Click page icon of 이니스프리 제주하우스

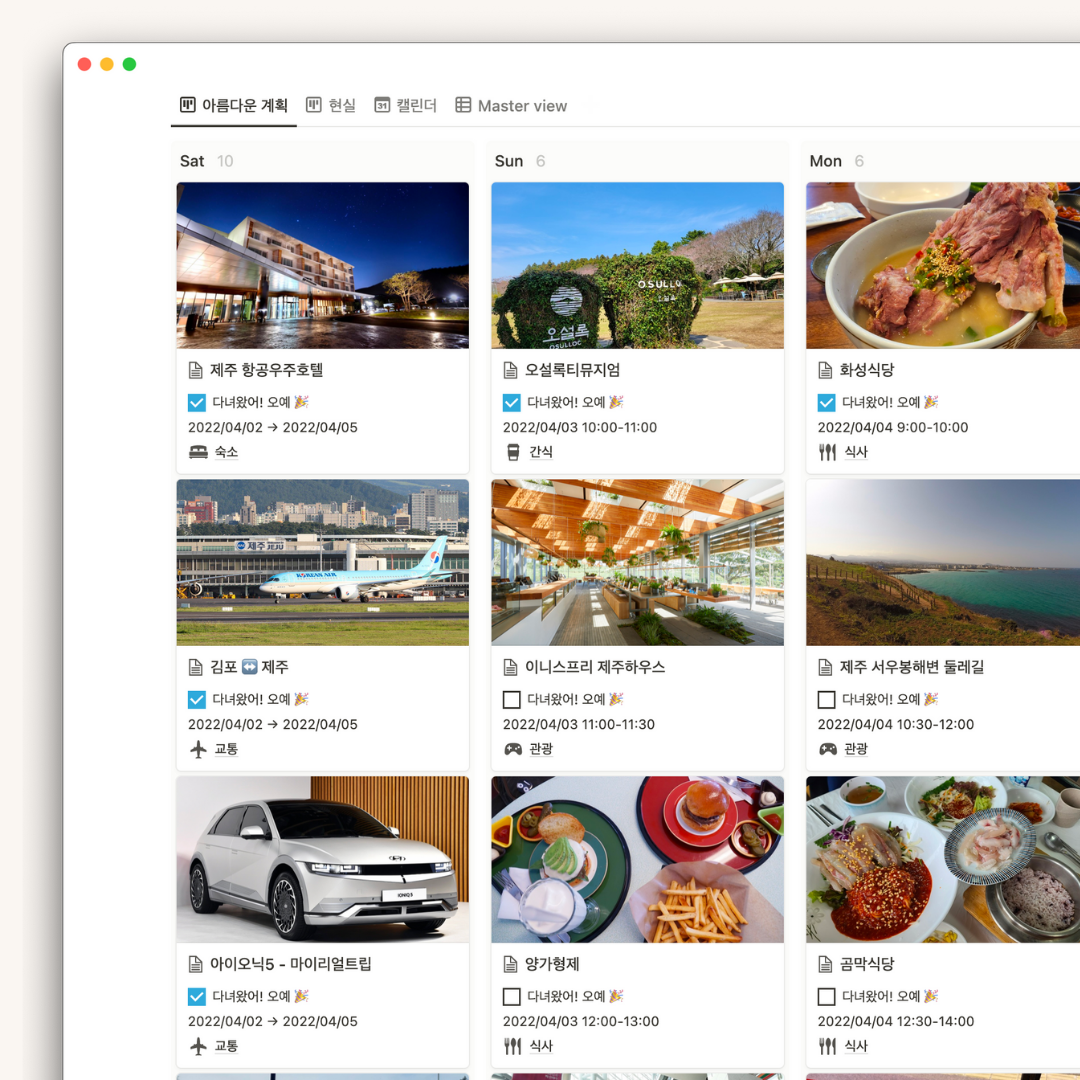[x=510, y=667]
